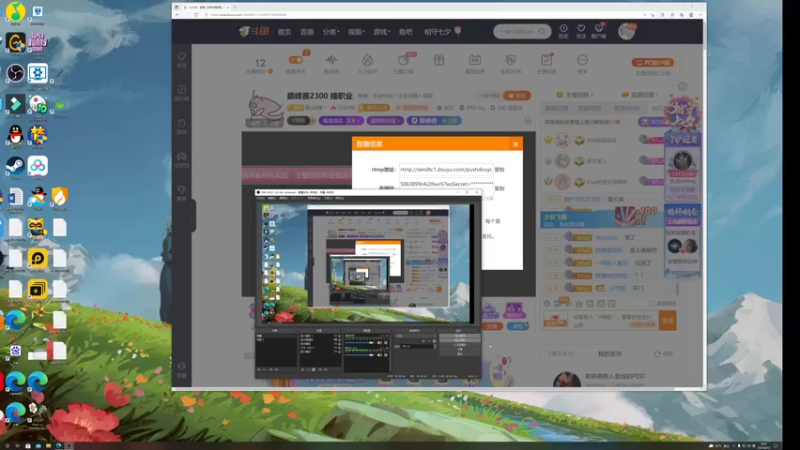This screenshot has width=800, height=450.
Task: Open the 暗黑挑战 2星 purple badge
Action: pos(341,121)
